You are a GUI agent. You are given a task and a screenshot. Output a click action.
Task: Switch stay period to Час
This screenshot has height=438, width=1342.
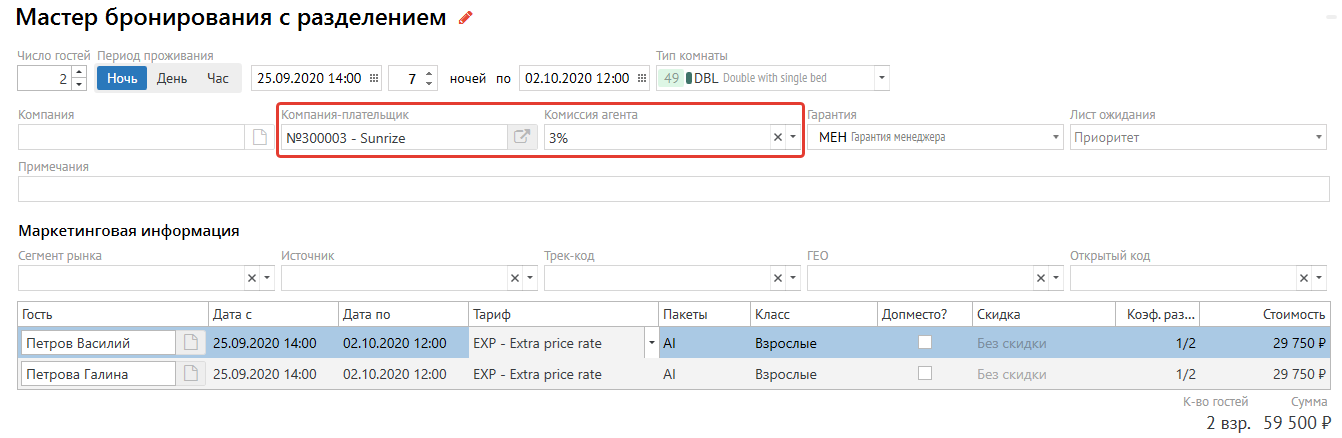(x=218, y=78)
